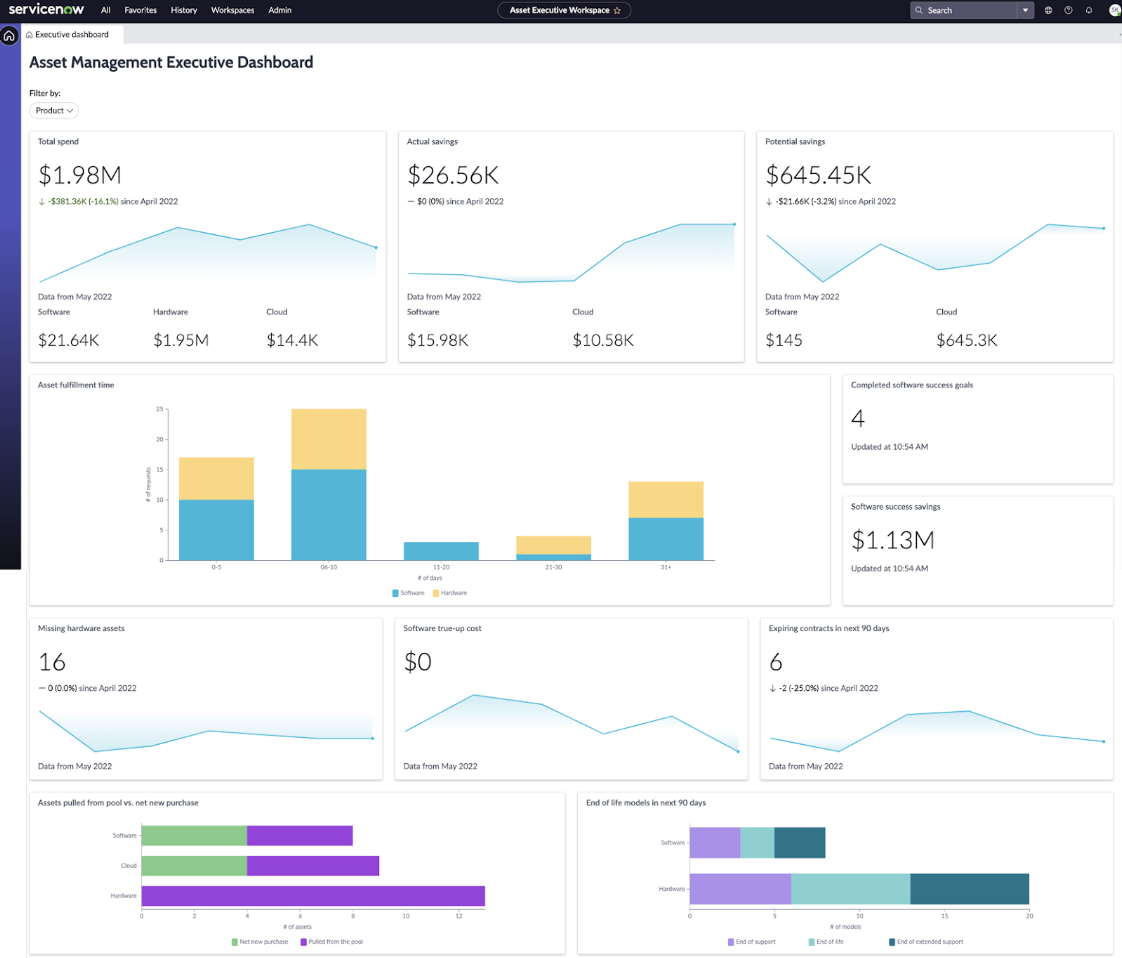Click Missing hardware assets value 16

pos(52,663)
